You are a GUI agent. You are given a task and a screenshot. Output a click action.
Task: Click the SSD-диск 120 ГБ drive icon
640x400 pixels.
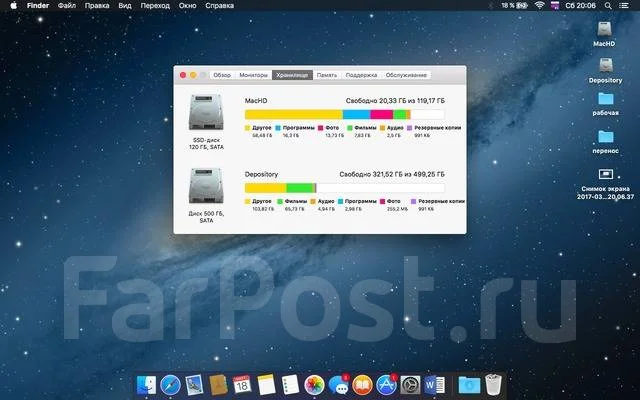pos(206,112)
